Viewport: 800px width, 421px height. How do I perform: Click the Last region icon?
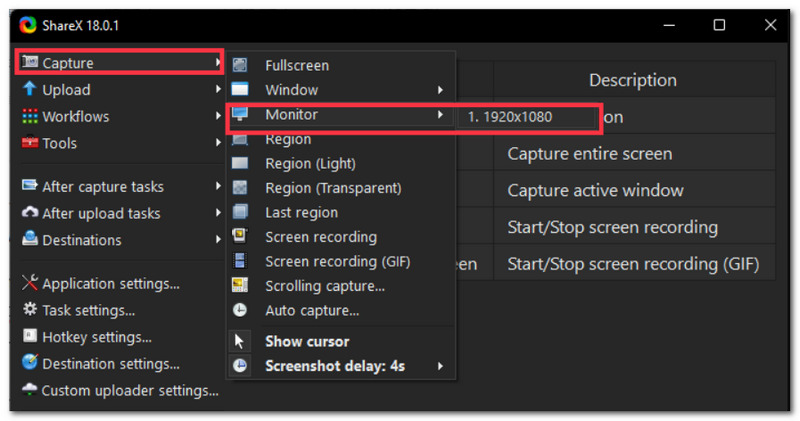pyautogui.click(x=240, y=211)
